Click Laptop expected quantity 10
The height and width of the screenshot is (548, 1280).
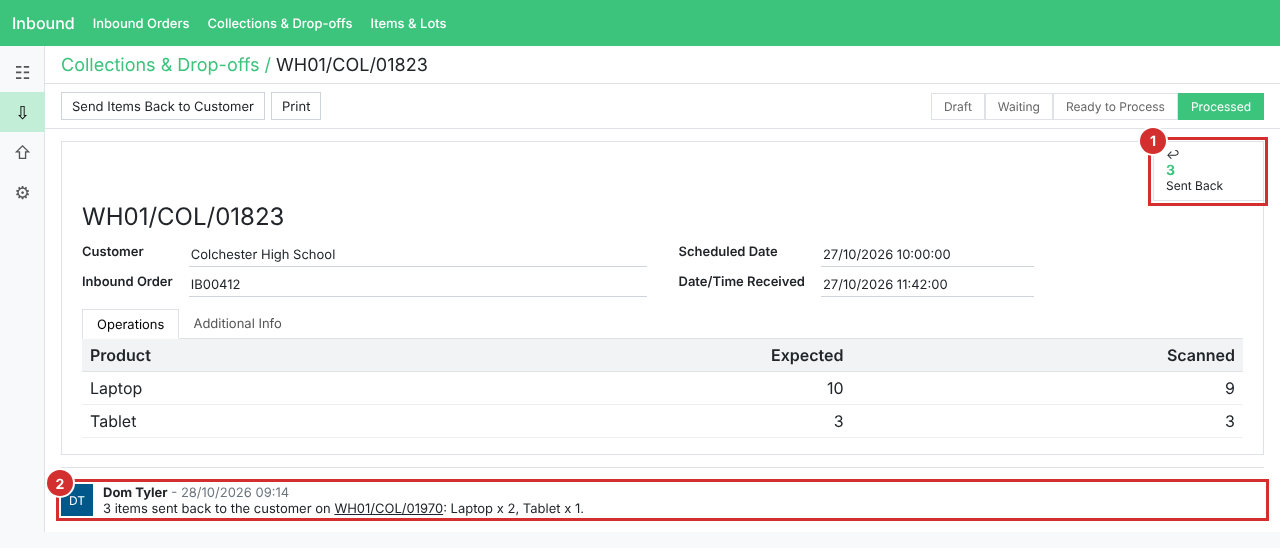[x=835, y=388]
